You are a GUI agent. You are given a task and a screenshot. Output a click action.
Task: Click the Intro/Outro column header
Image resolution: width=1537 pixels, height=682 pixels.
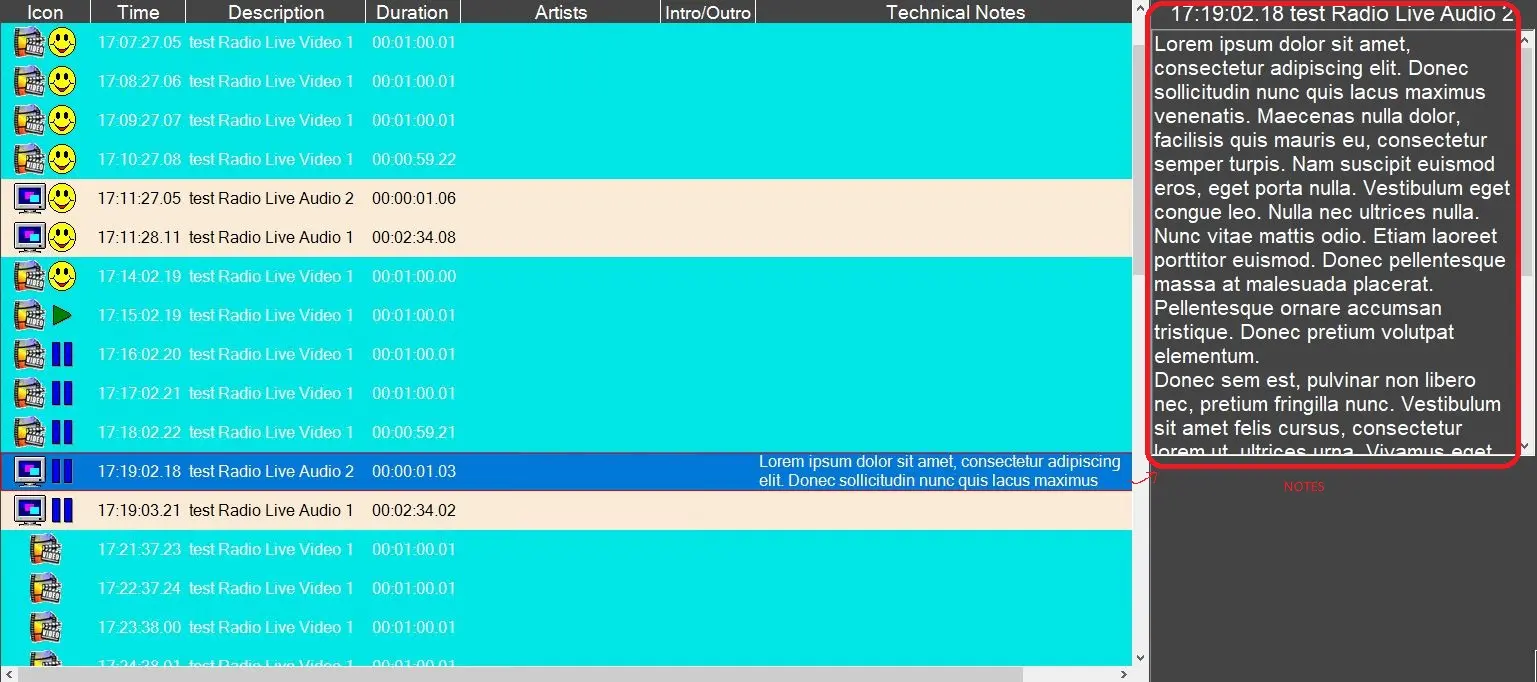coord(709,12)
